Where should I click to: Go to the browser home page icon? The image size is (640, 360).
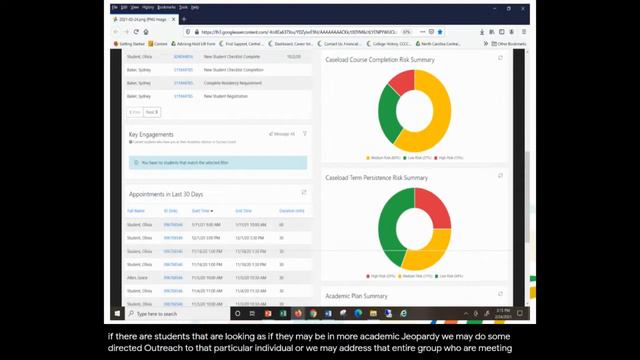[146, 32]
